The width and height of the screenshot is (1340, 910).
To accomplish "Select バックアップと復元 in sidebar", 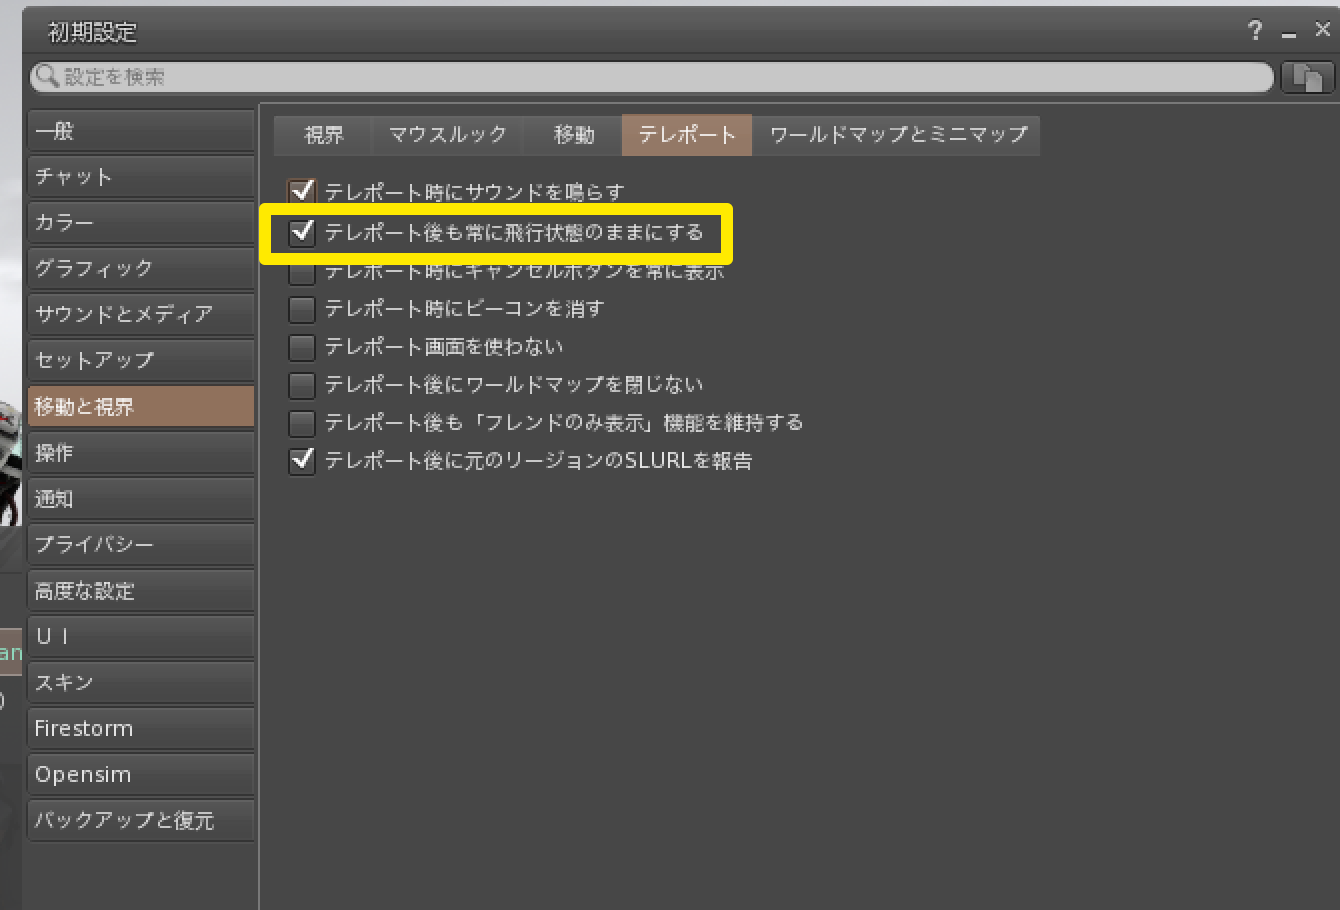I will [x=141, y=820].
